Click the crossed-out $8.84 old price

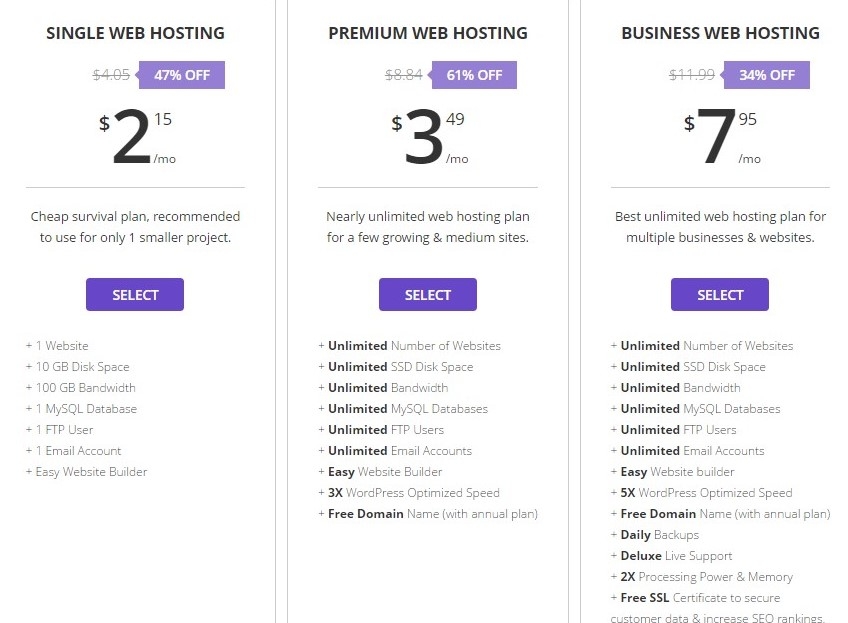(x=403, y=75)
